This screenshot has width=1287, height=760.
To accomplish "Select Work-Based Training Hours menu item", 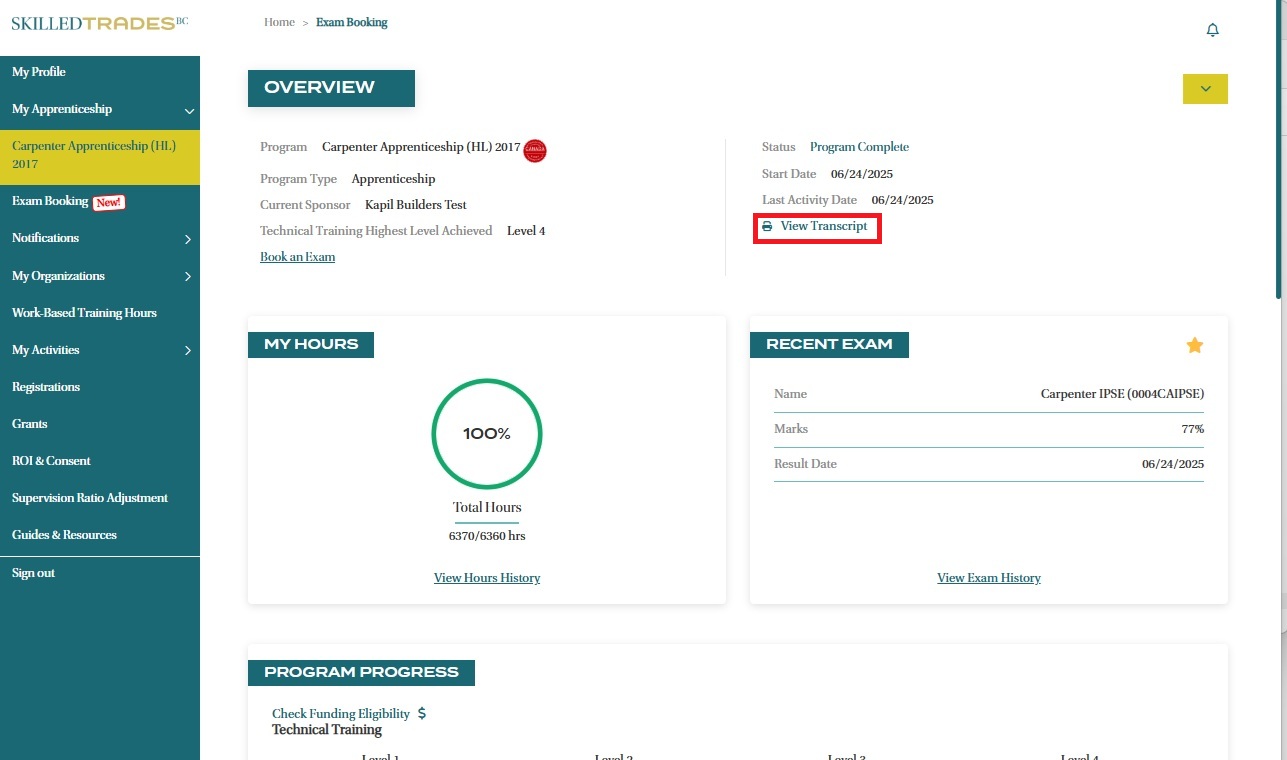I will click(x=84, y=313).
